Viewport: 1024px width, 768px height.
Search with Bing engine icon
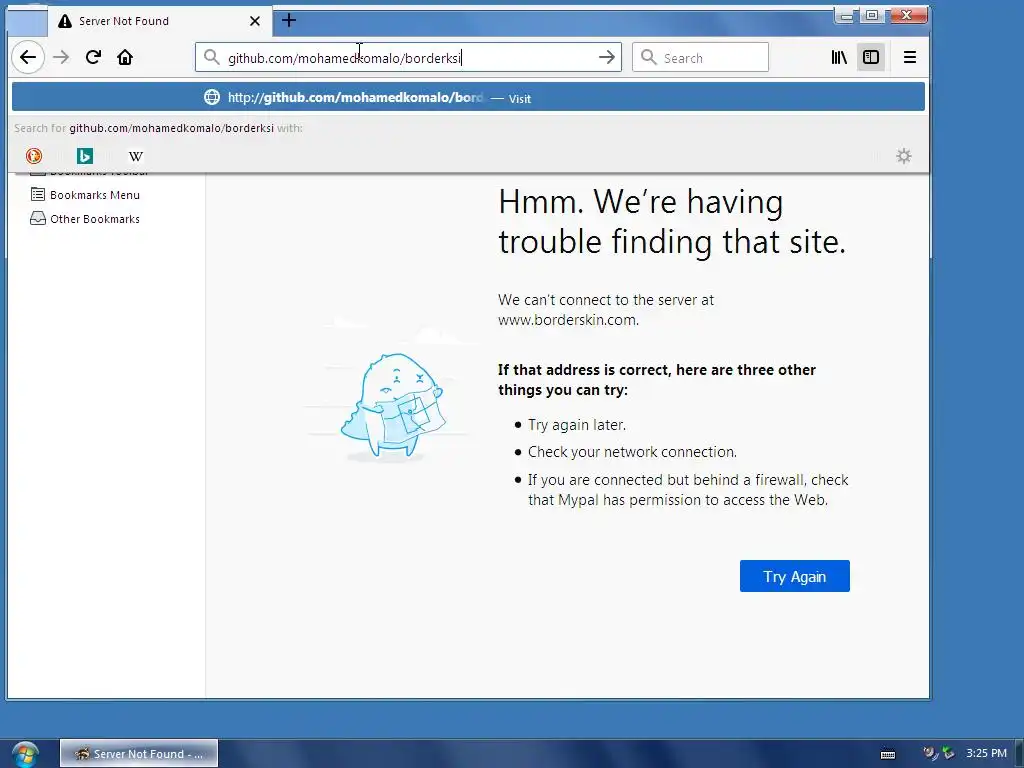(x=85, y=156)
